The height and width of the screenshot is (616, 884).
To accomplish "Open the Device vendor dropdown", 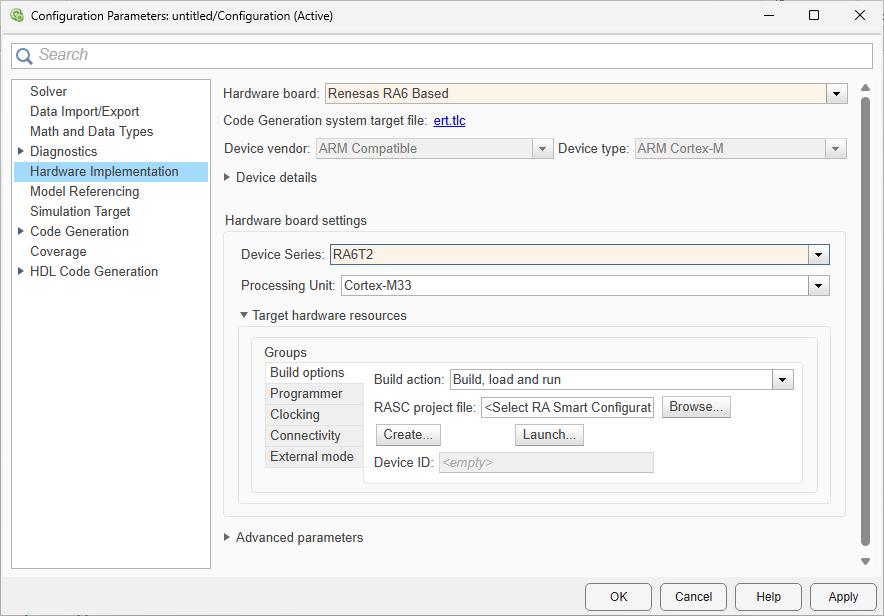I will (x=542, y=148).
